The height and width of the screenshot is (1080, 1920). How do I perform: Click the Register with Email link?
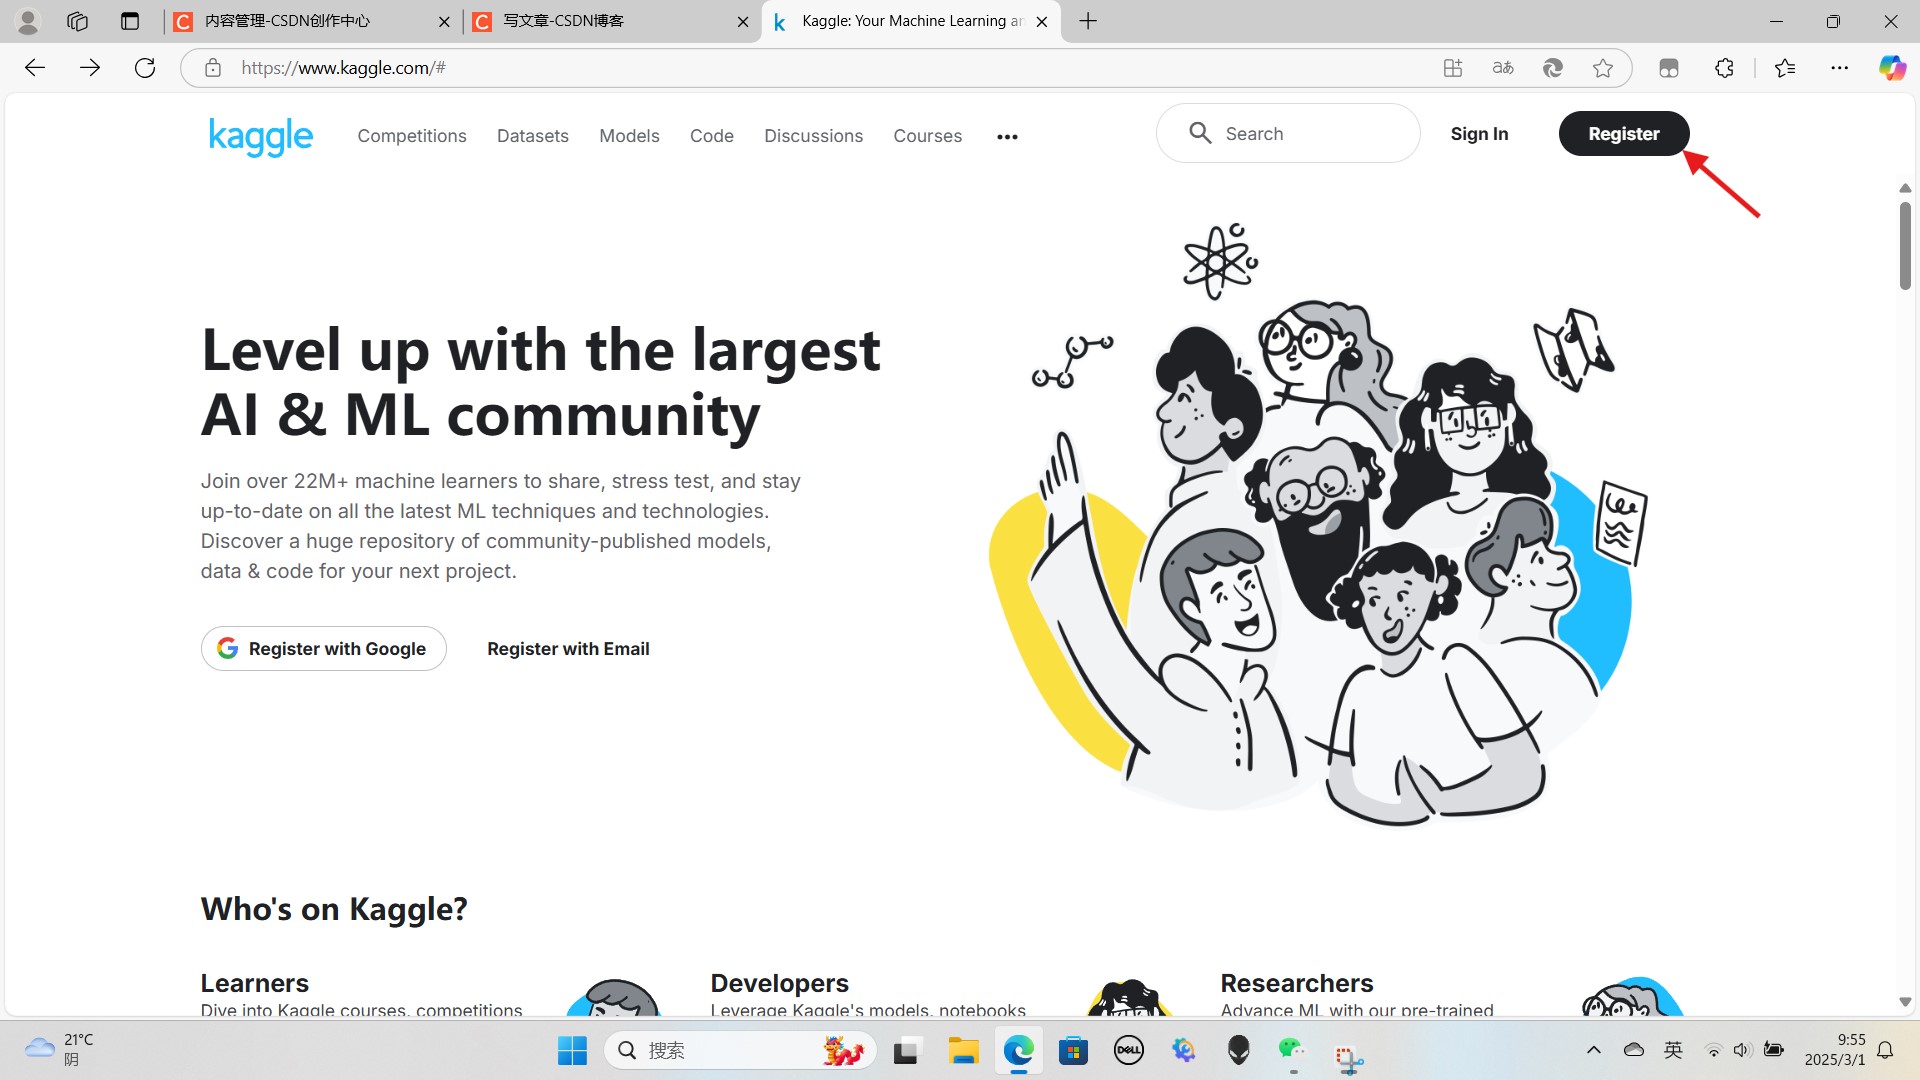pos(568,649)
